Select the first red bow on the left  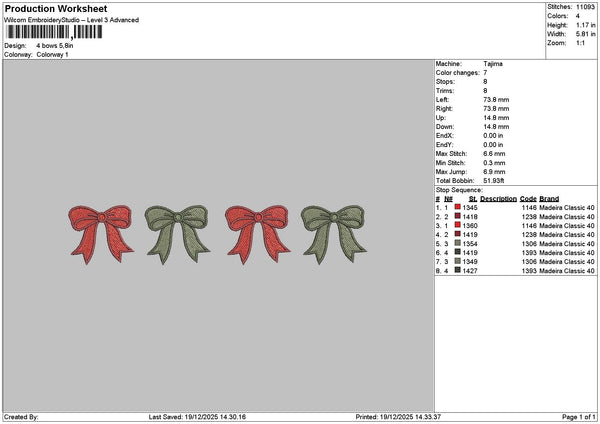pos(101,234)
